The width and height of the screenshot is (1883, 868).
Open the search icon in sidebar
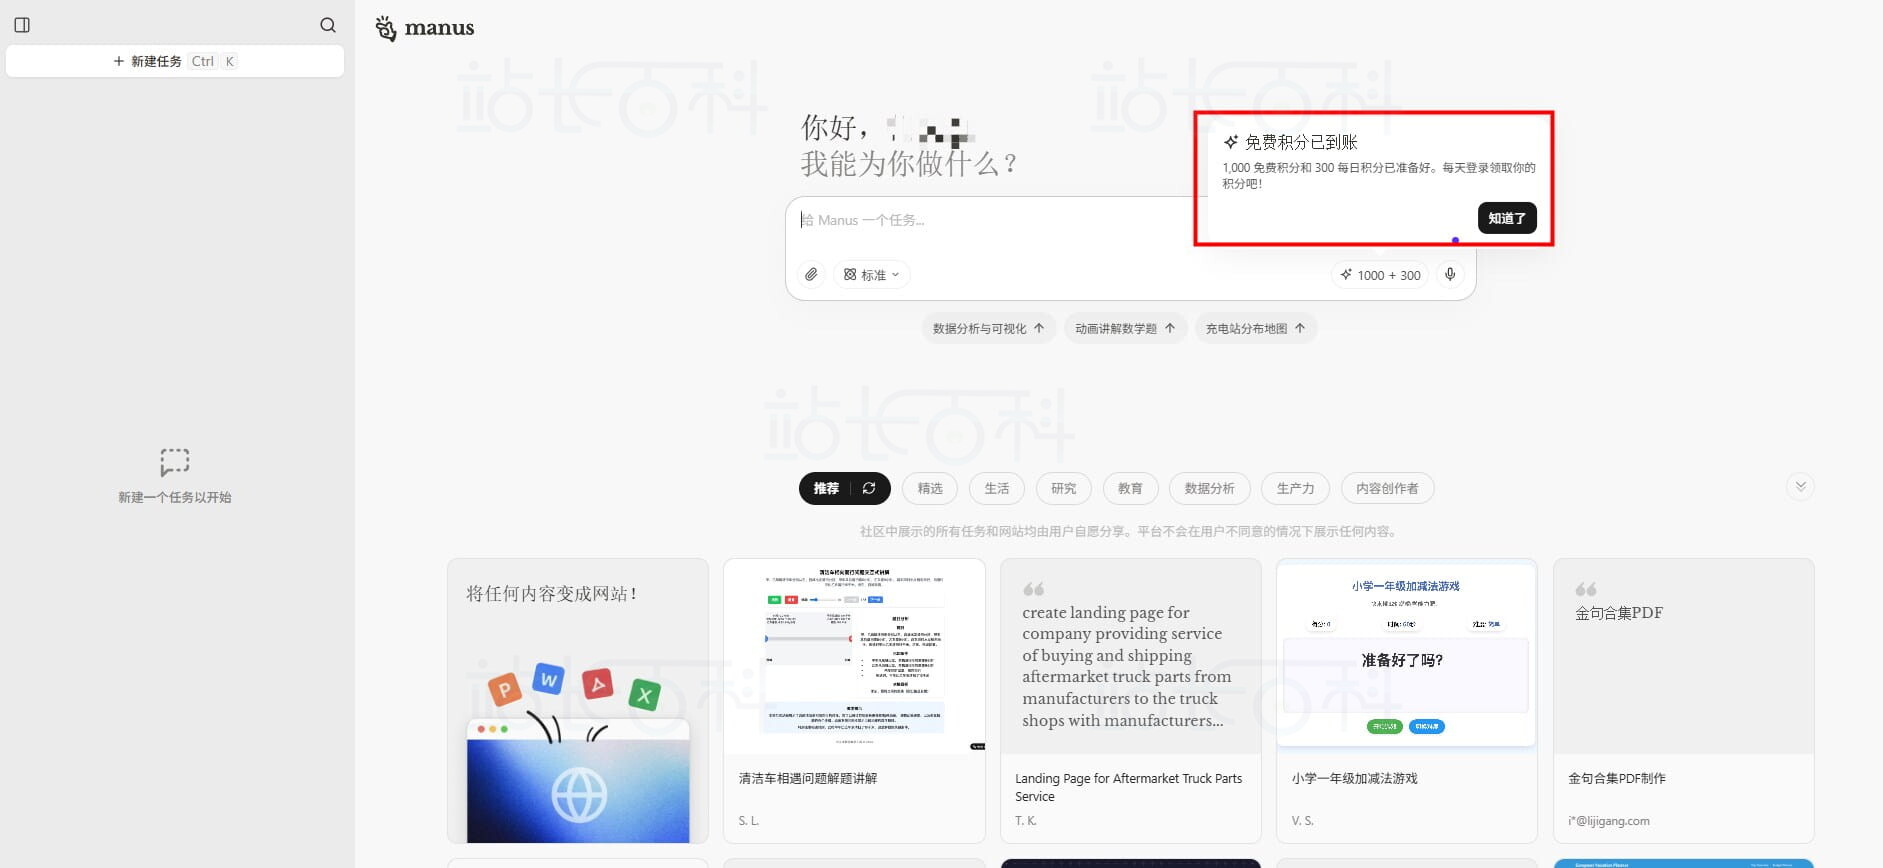[328, 25]
